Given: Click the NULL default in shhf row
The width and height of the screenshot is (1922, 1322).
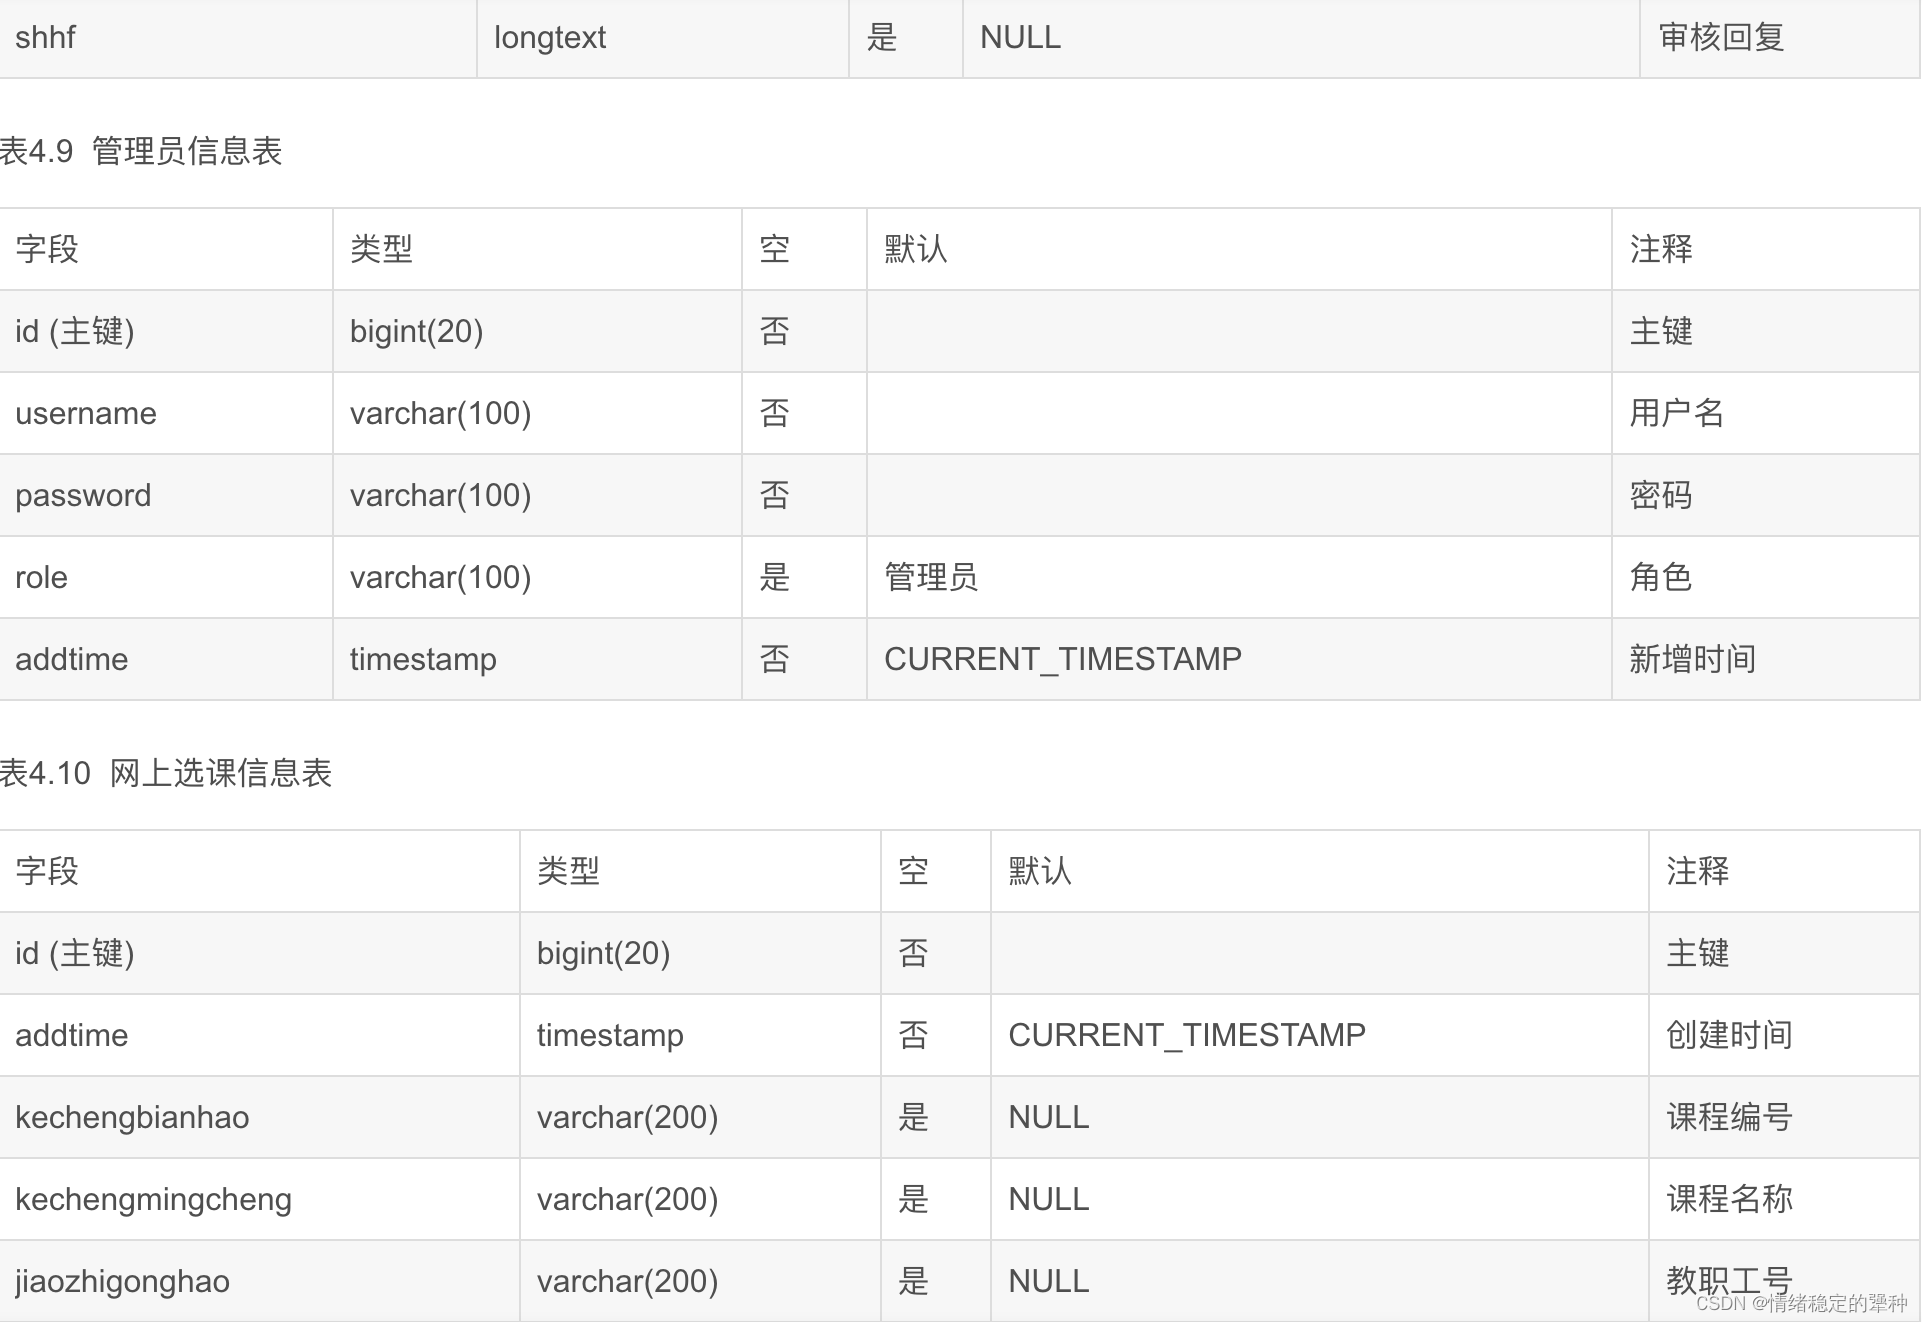Looking at the screenshot, I should pos(1021,38).
